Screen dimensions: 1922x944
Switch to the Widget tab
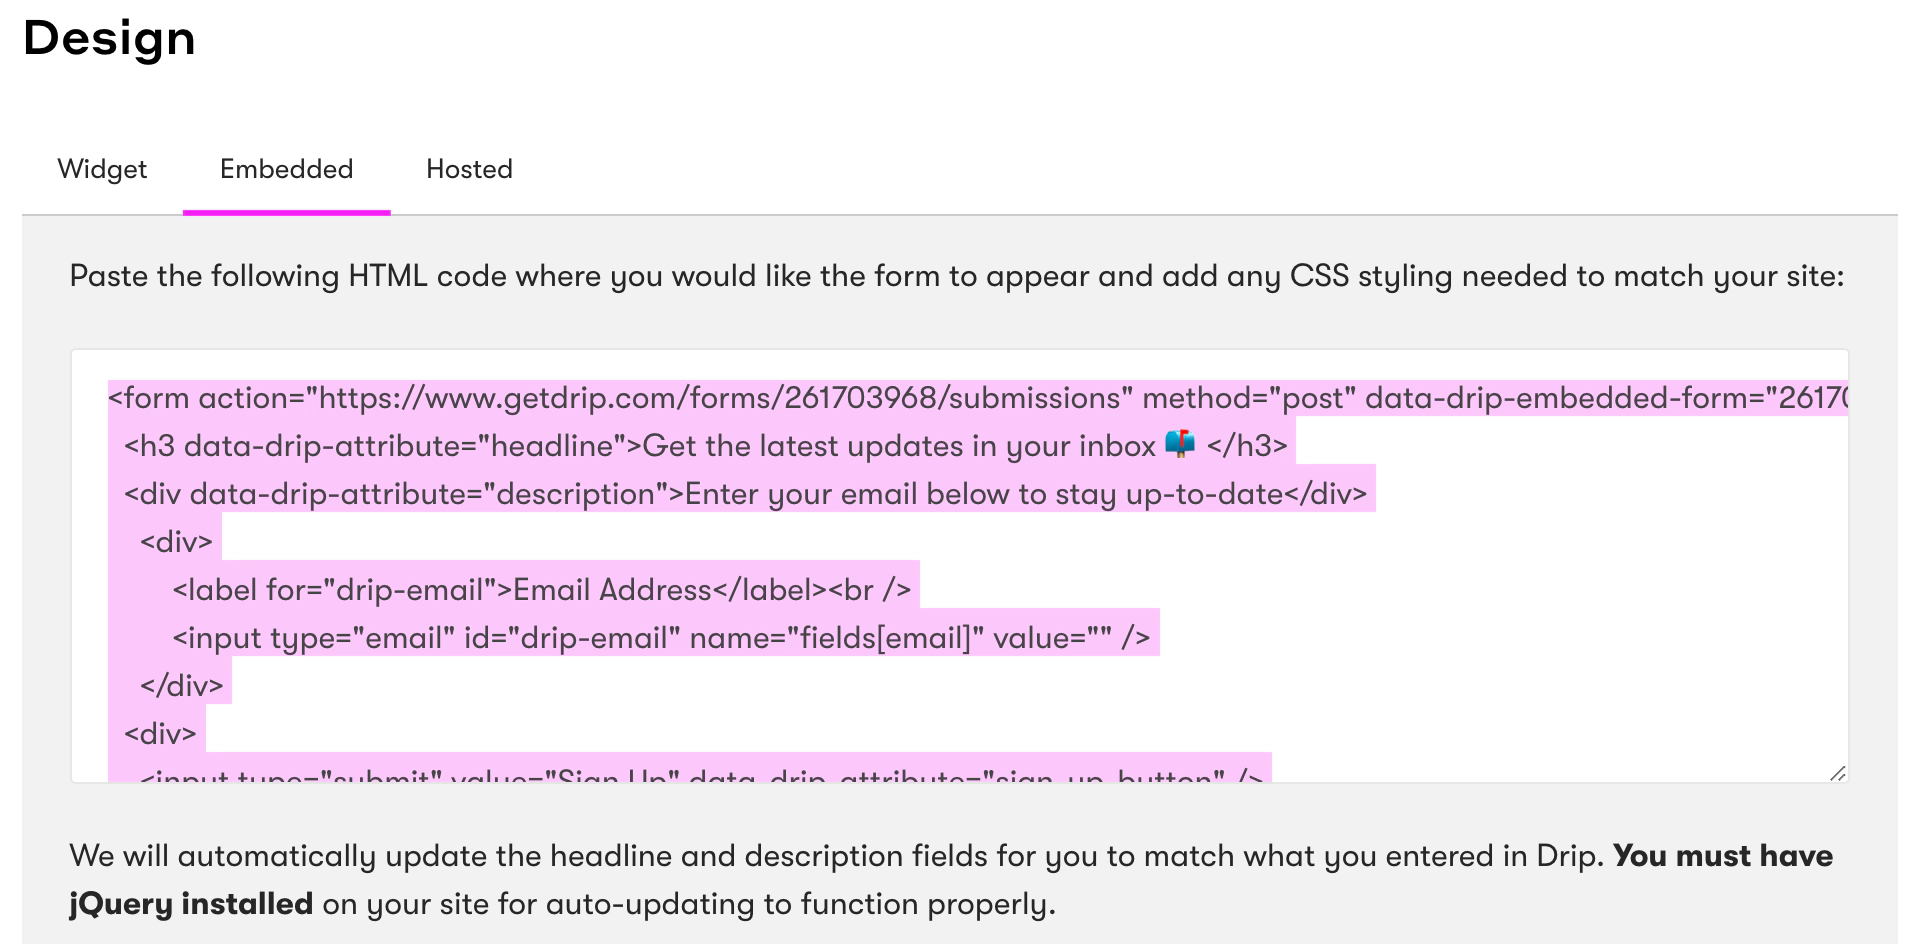pyautogui.click(x=102, y=169)
